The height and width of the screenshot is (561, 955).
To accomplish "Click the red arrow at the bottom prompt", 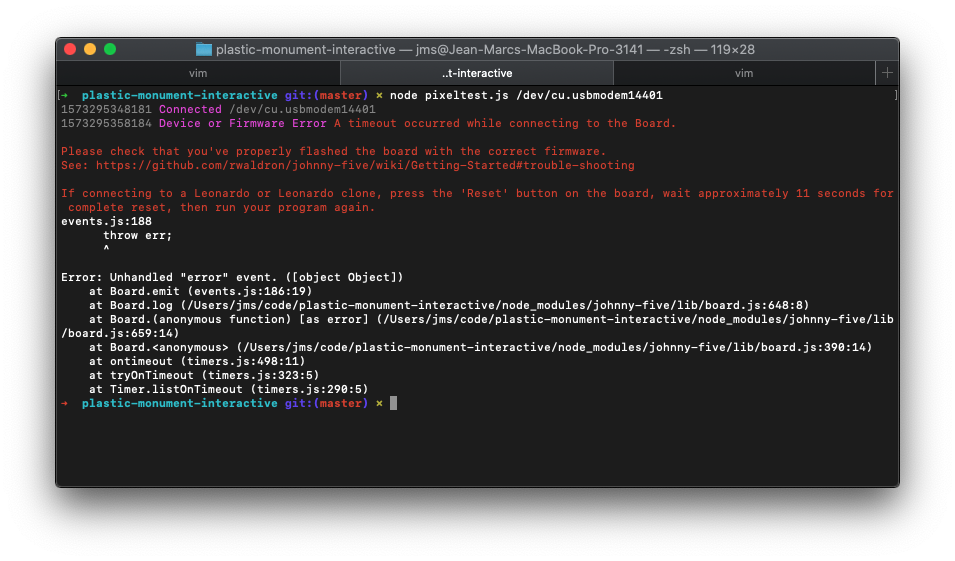I will (65, 403).
